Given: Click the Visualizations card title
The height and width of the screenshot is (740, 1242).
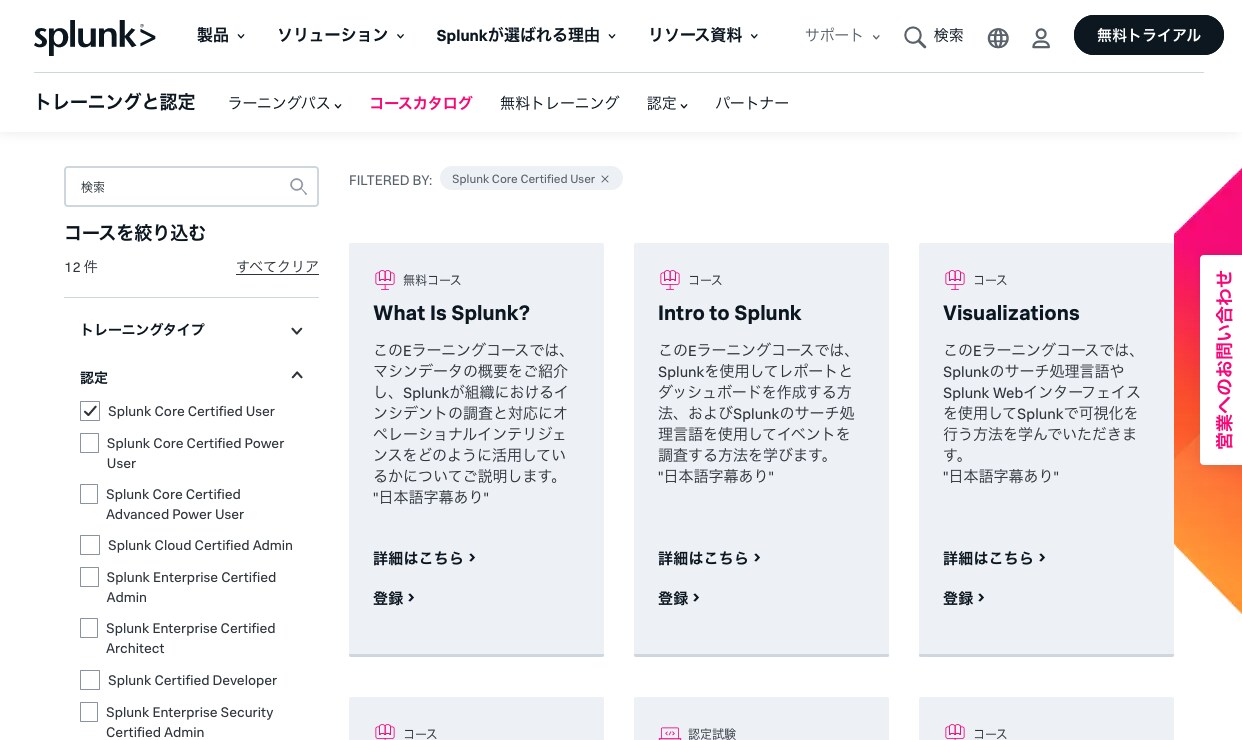Looking at the screenshot, I should pyautogui.click(x=1011, y=313).
